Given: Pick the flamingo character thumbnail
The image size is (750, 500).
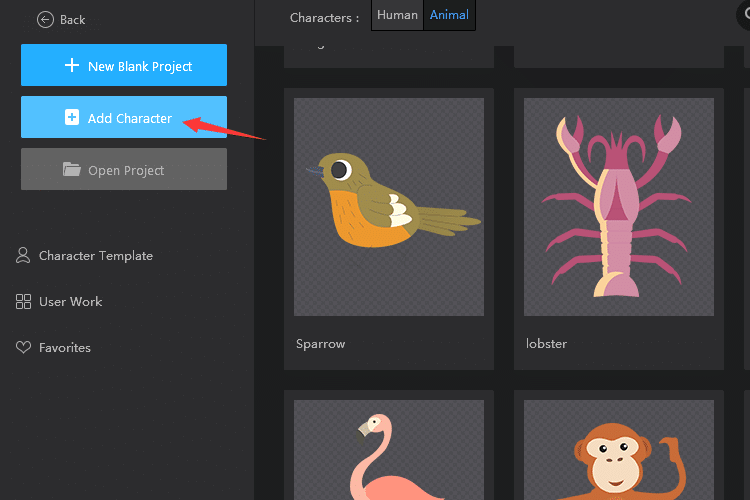Looking at the screenshot, I should pos(389,450).
